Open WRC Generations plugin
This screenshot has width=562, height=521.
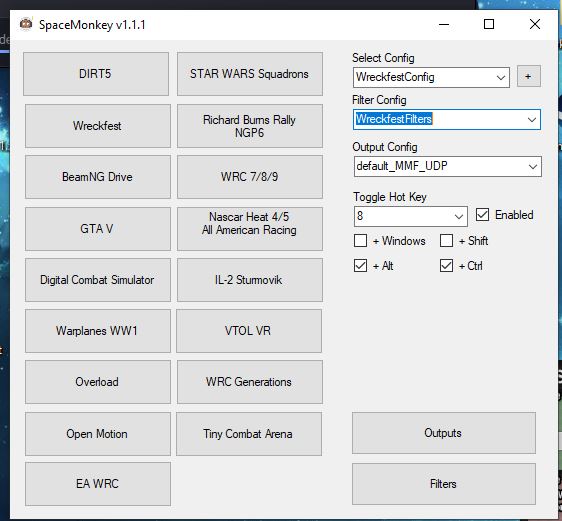[x=249, y=382]
